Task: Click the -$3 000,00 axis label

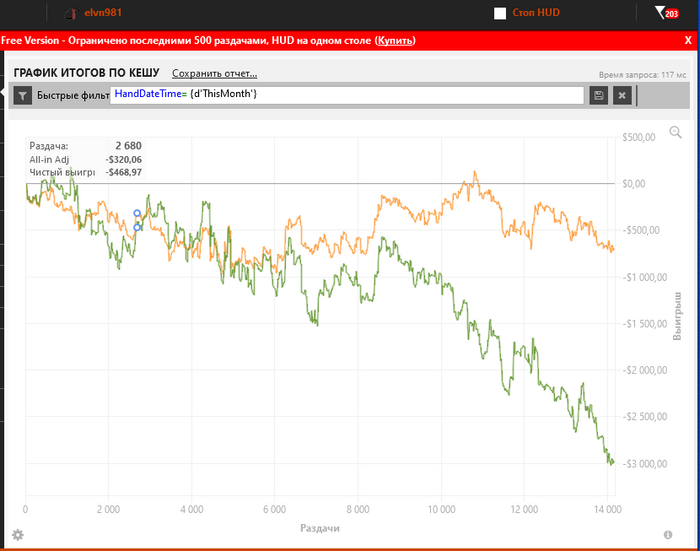Action: (645, 463)
